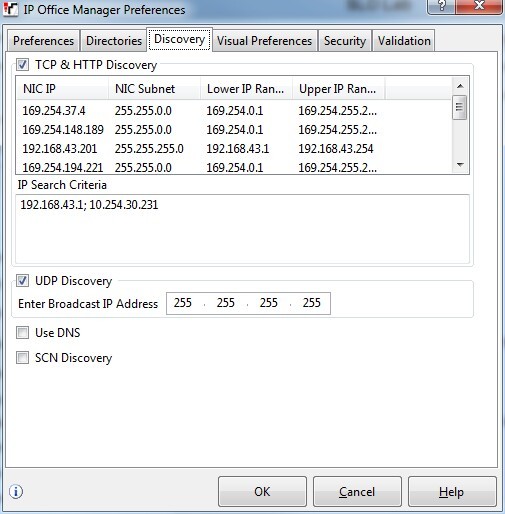Click the NIC list scroll up arrow
This screenshot has height=514, width=505.
tap(460, 86)
